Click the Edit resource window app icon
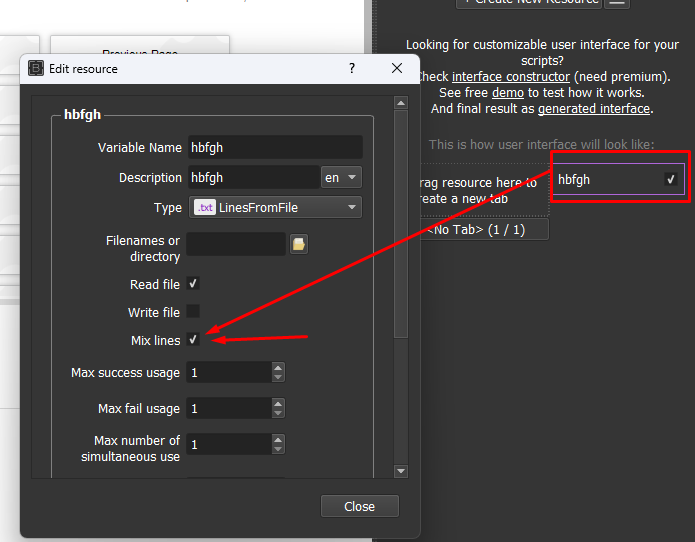The width and height of the screenshot is (695, 542). click(36, 69)
